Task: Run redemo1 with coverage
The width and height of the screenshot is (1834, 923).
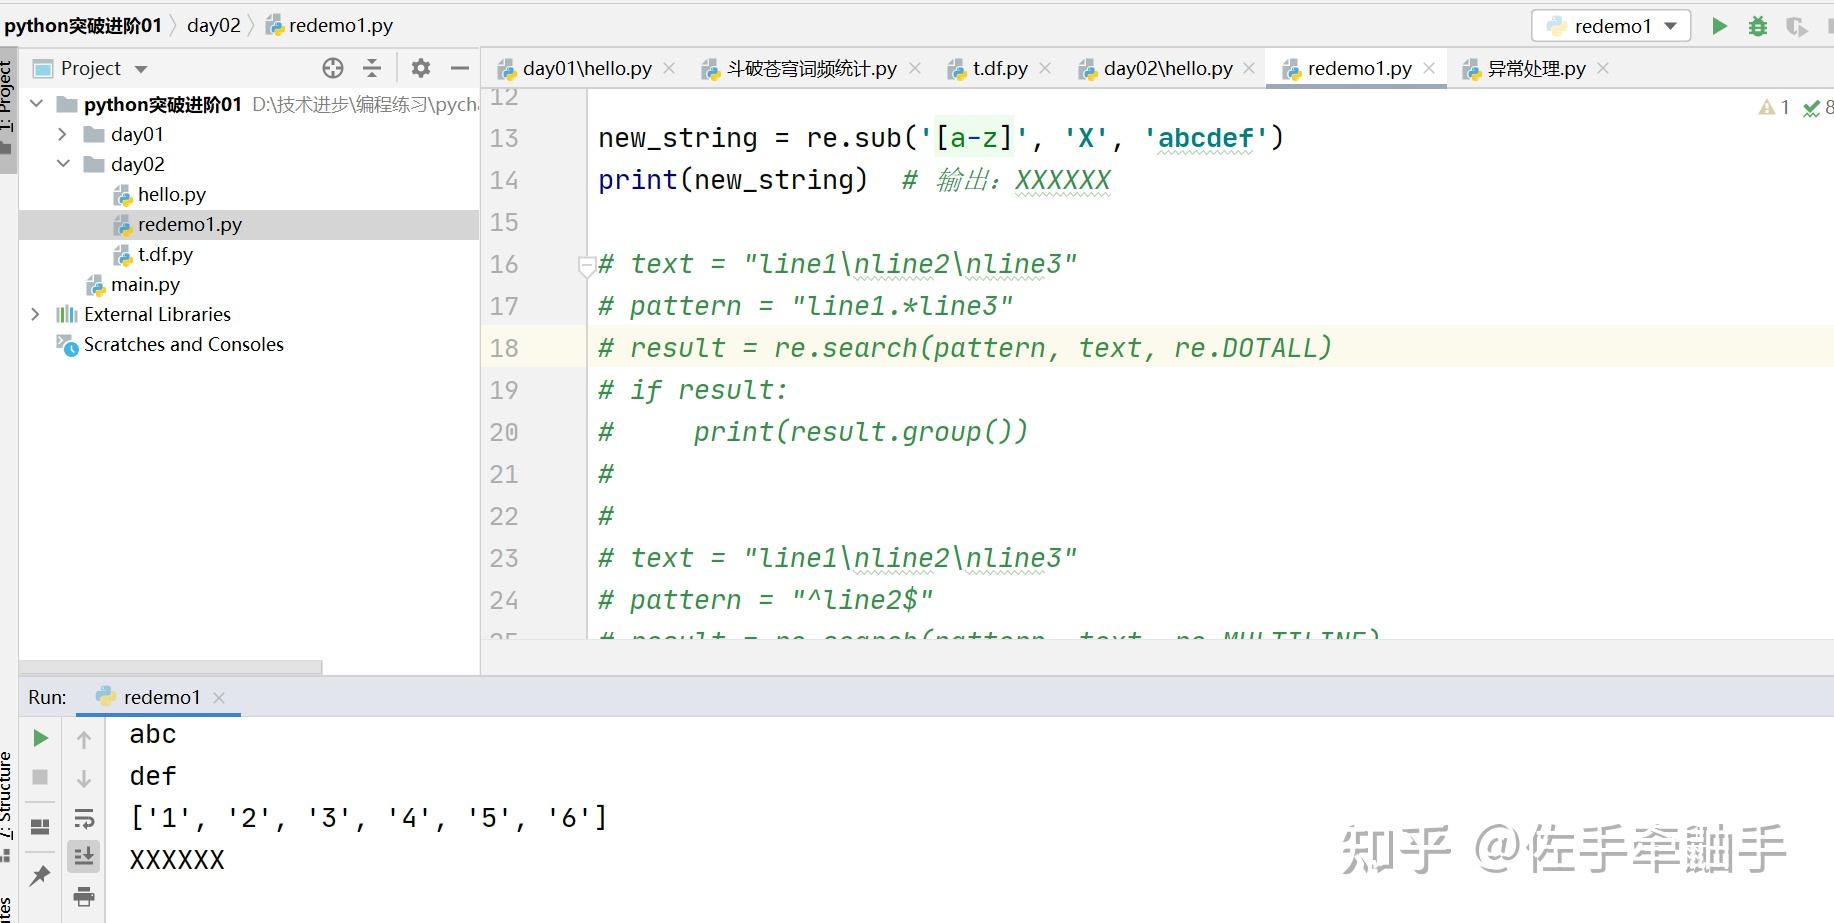Action: (1796, 26)
